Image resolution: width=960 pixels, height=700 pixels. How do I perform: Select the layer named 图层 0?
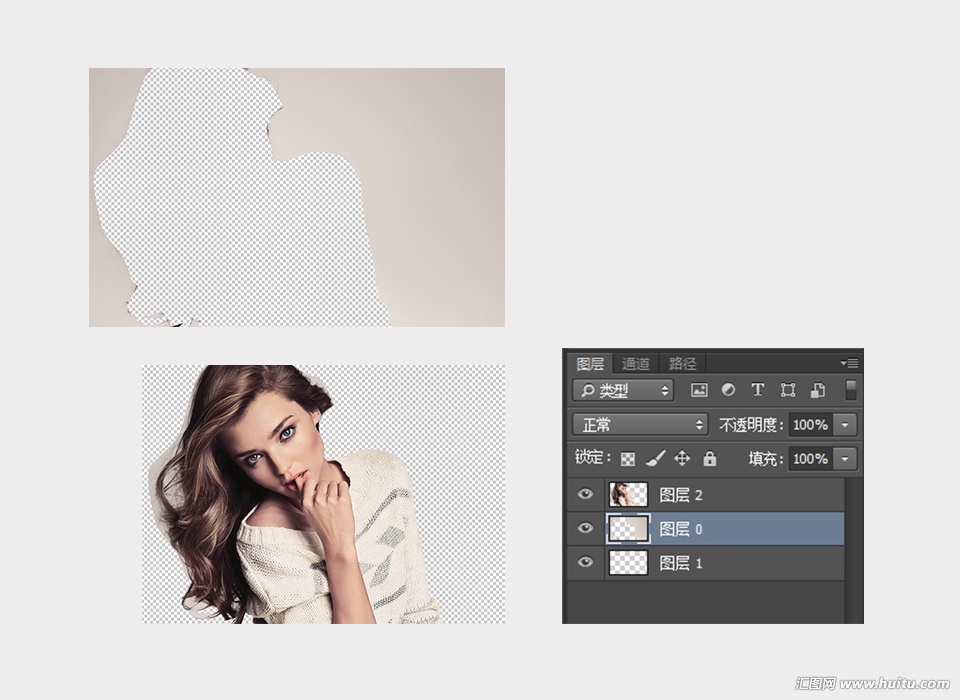click(x=707, y=529)
